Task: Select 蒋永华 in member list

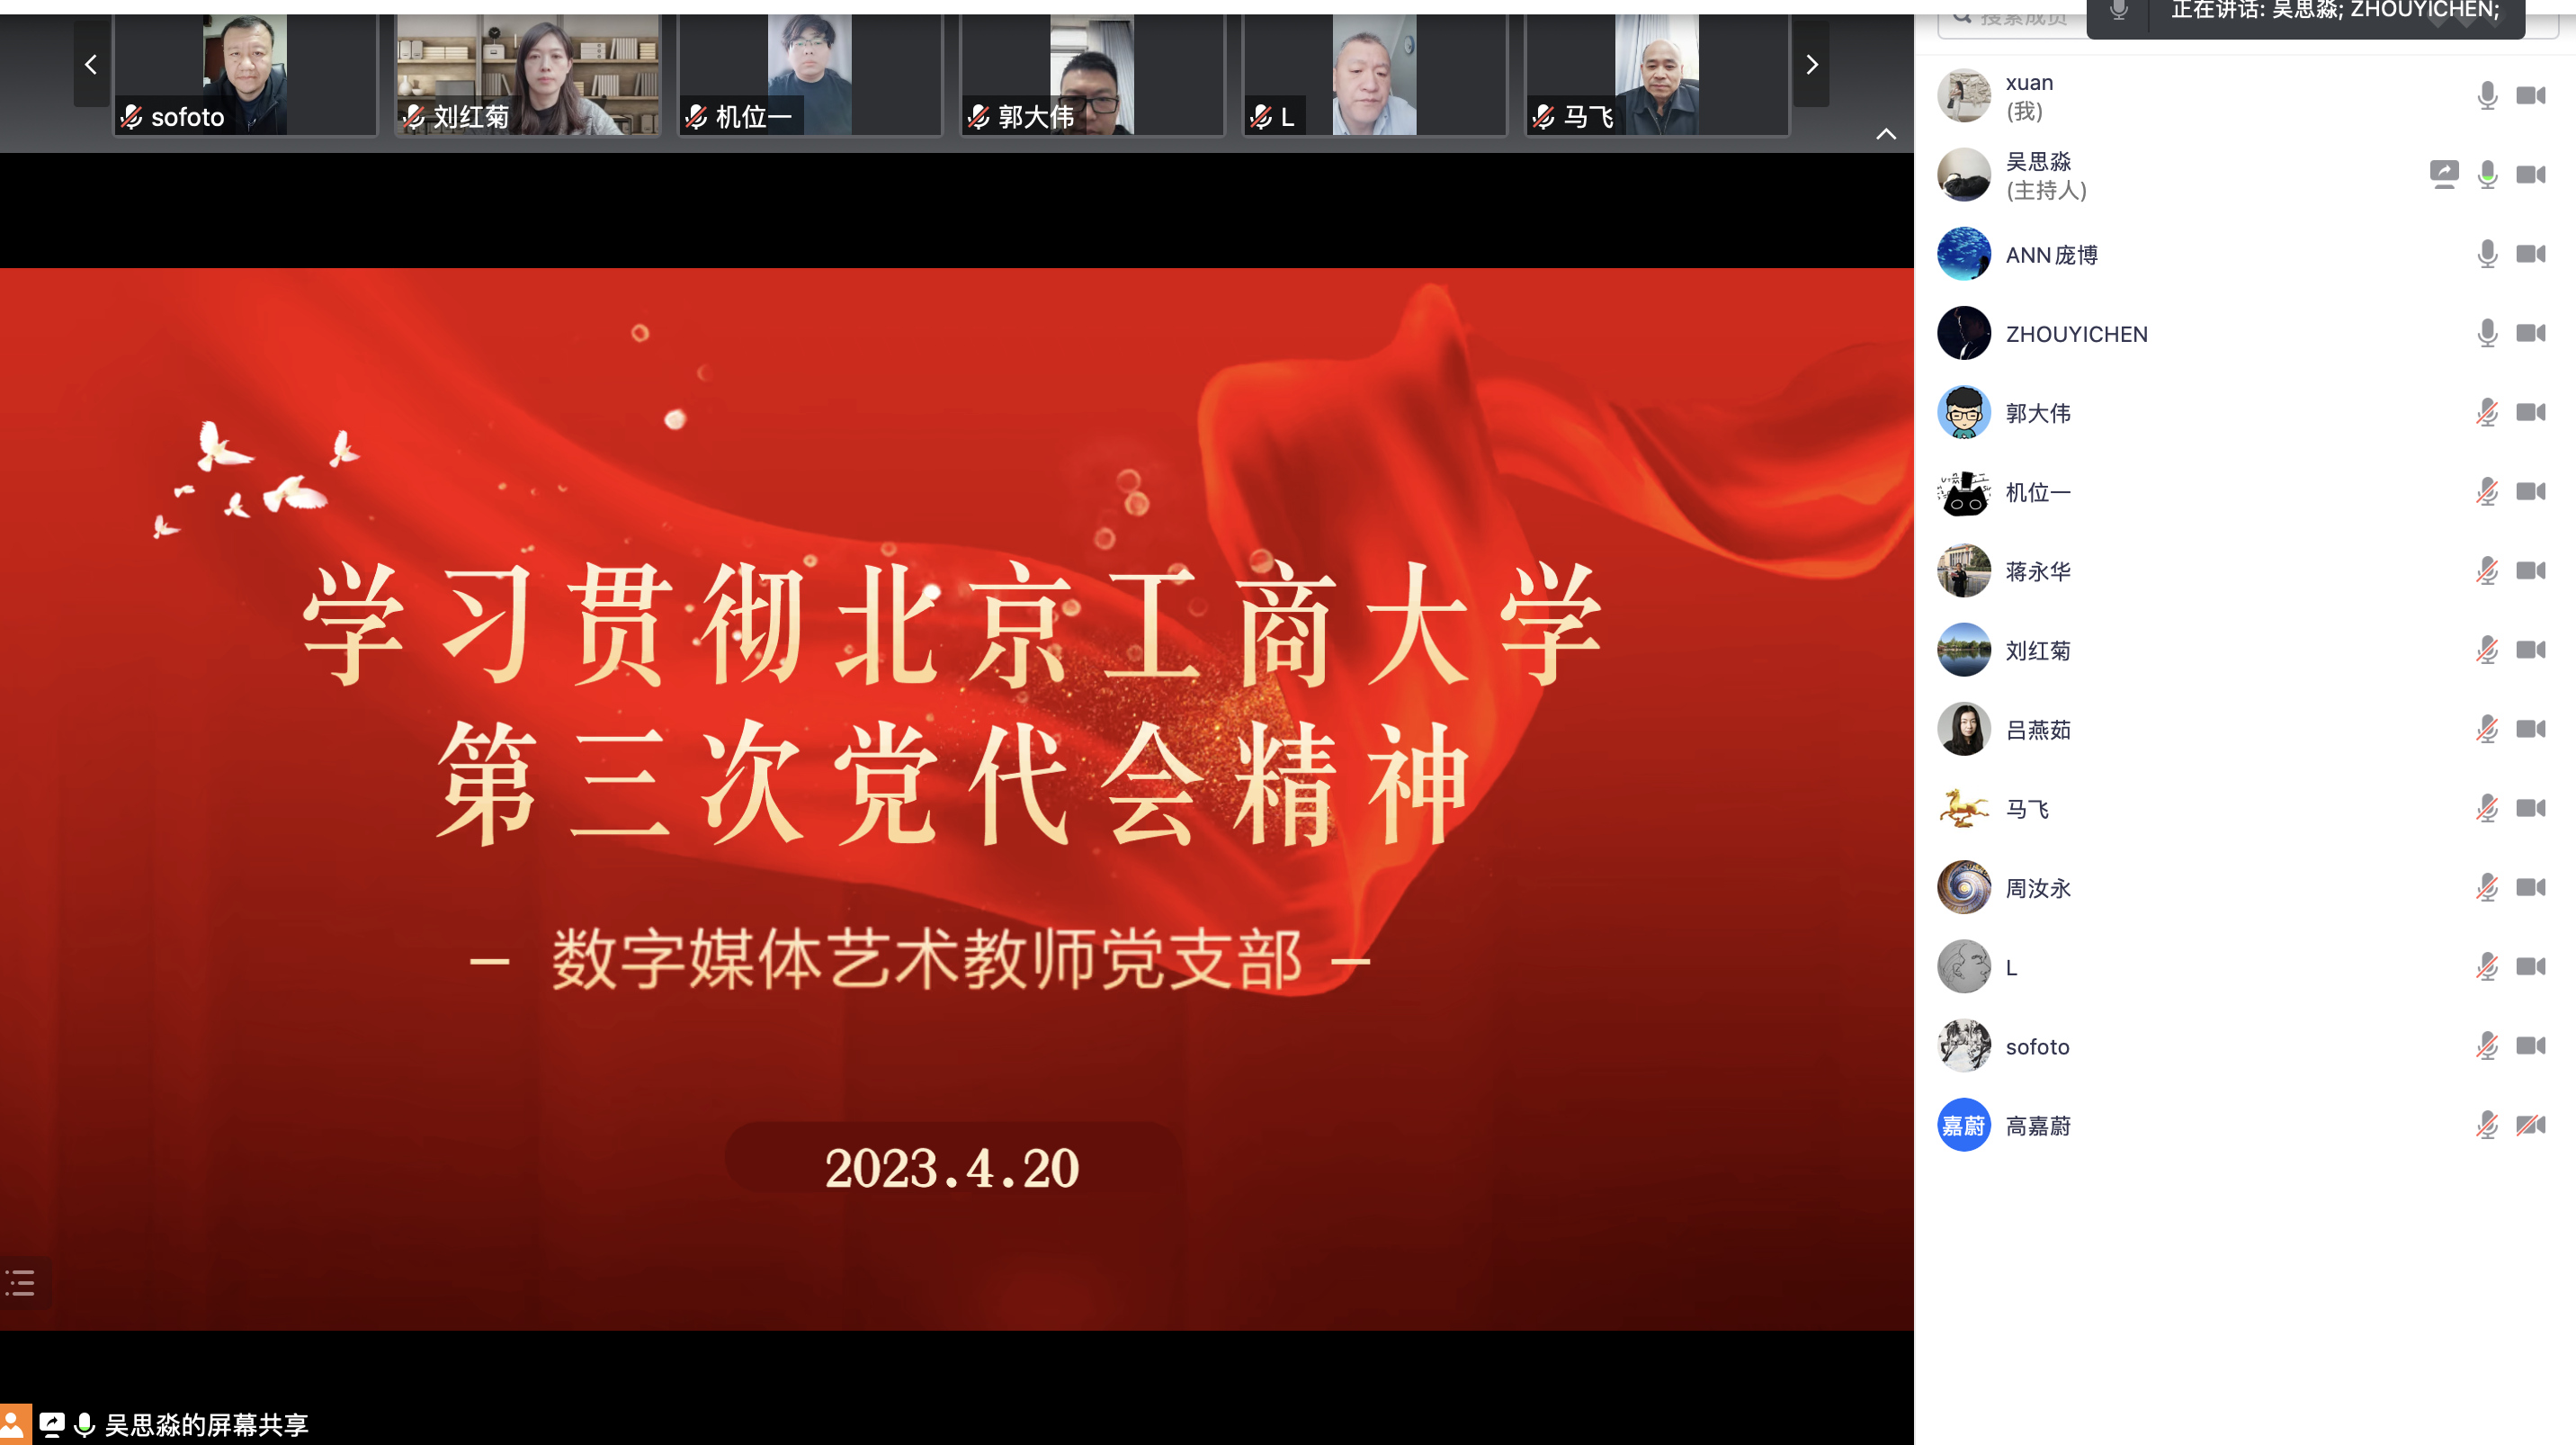Action: (2245, 571)
